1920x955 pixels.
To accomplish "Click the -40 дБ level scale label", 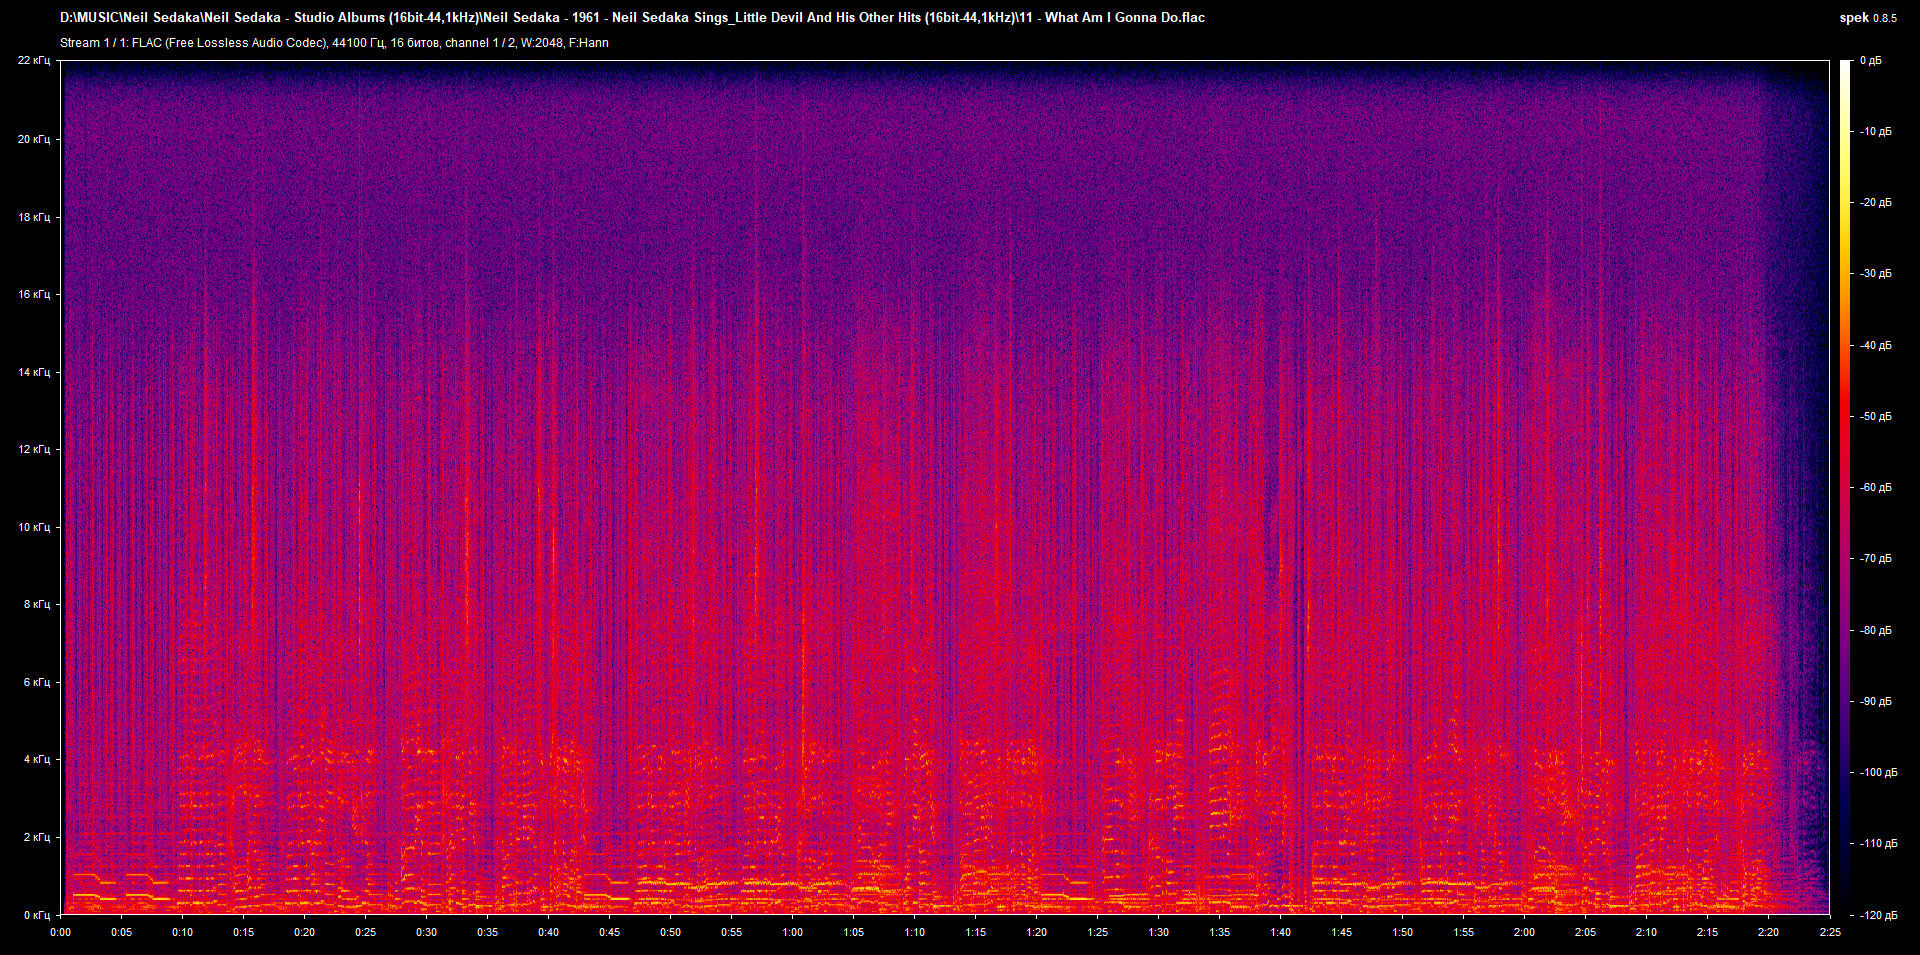I will [1876, 345].
